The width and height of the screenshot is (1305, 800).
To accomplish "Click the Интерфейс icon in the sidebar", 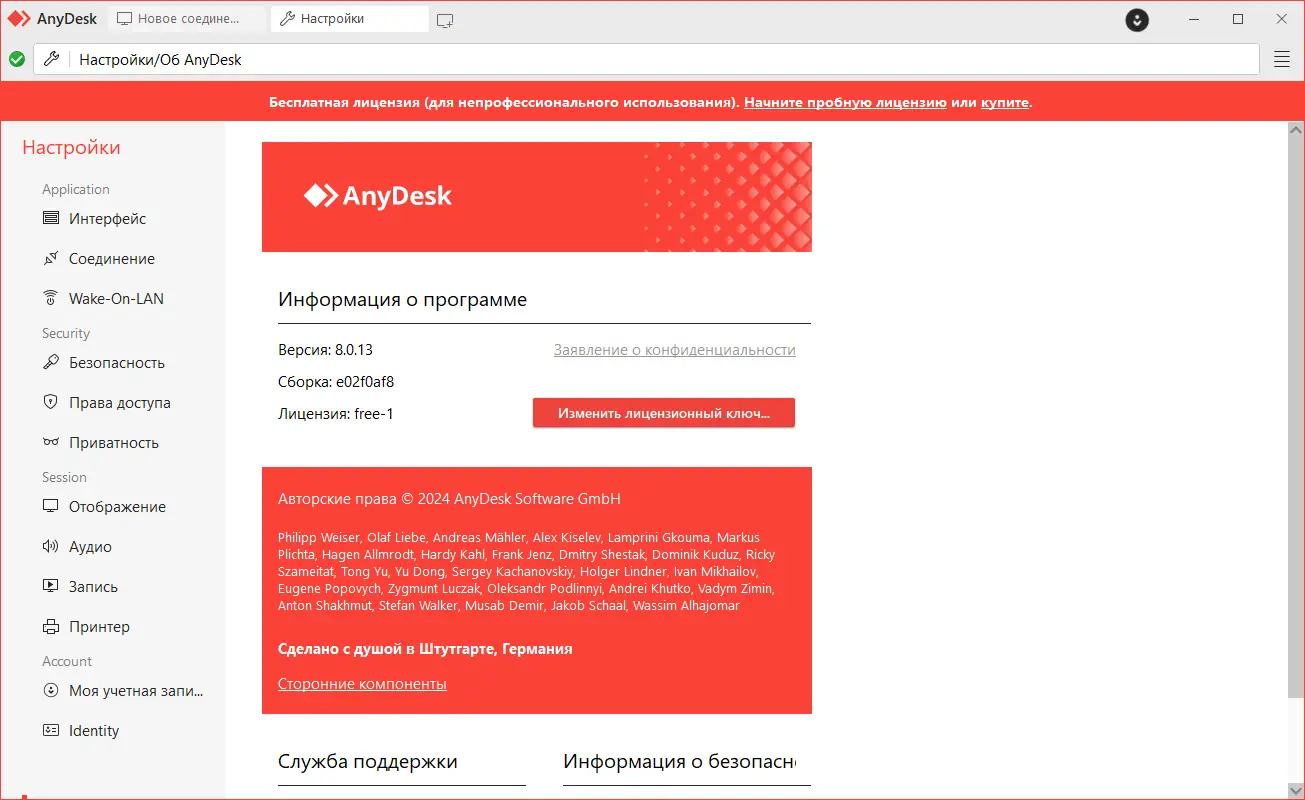I will [x=51, y=218].
